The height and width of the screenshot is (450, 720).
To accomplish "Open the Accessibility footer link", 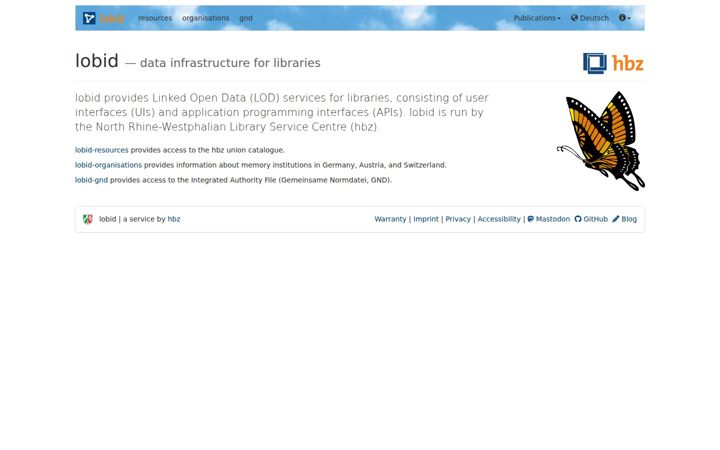I will [x=499, y=219].
